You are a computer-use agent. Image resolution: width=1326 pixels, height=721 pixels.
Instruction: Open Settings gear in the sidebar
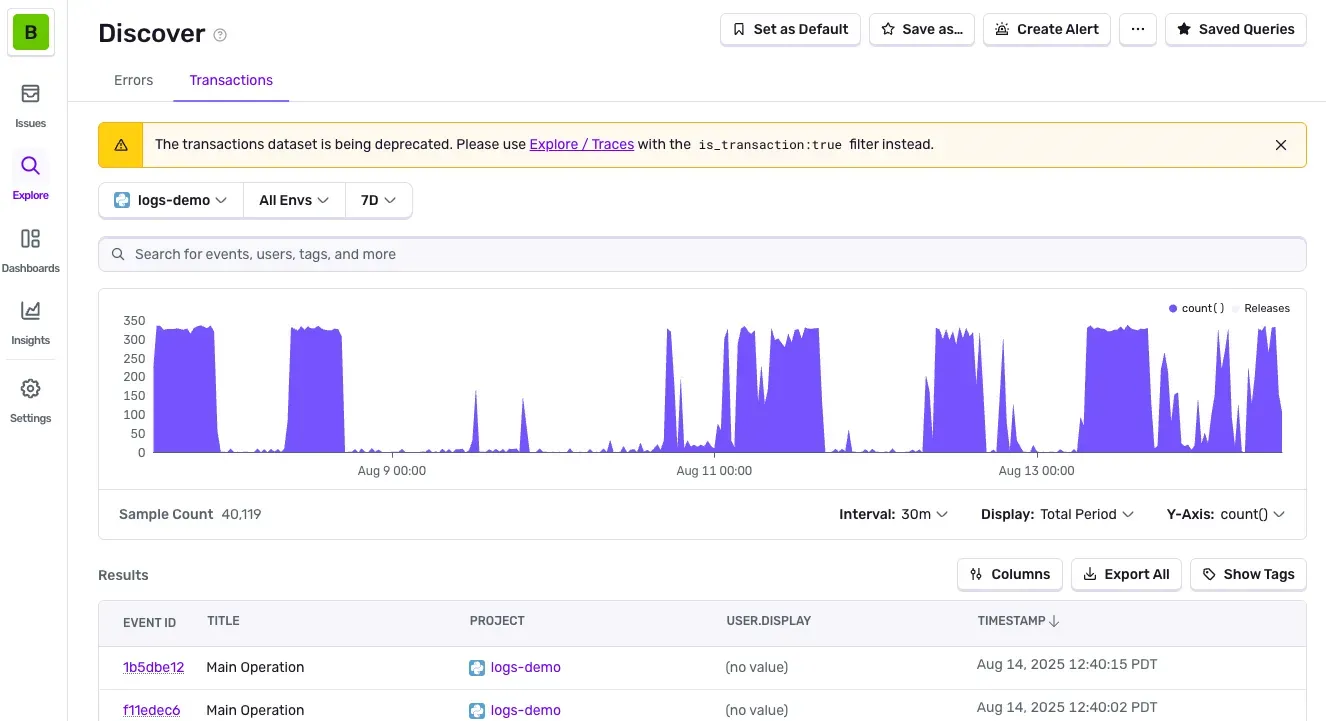click(x=31, y=400)
